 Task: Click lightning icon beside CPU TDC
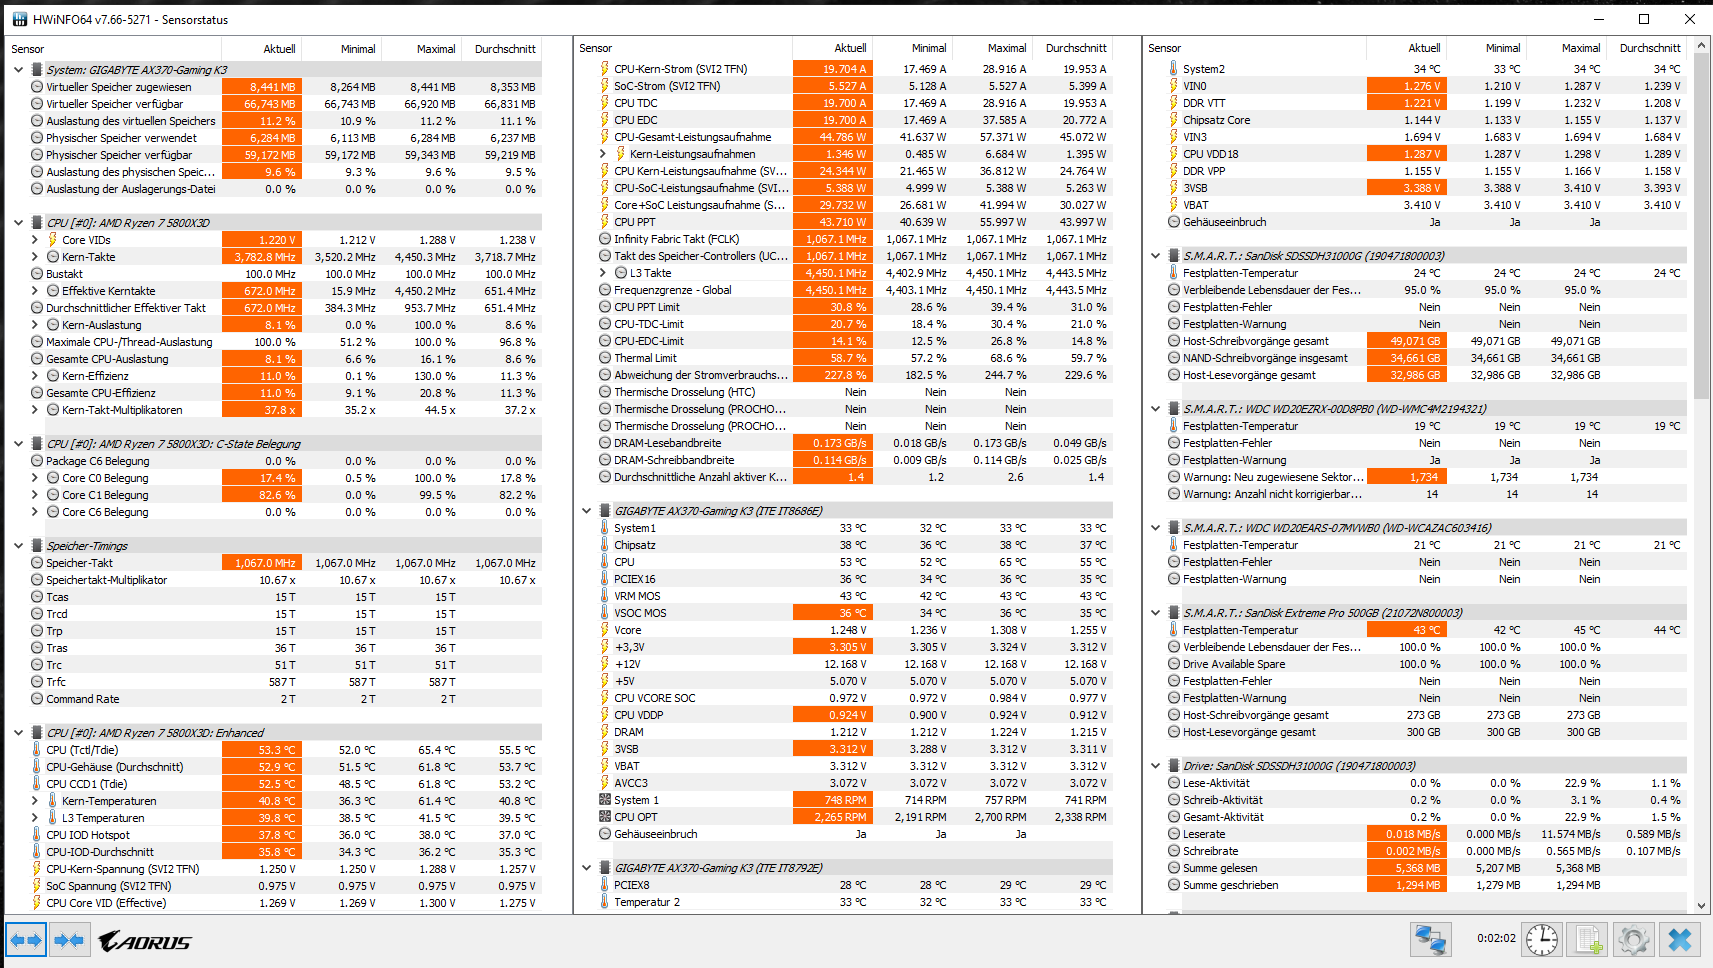click(x=605, y=103)
